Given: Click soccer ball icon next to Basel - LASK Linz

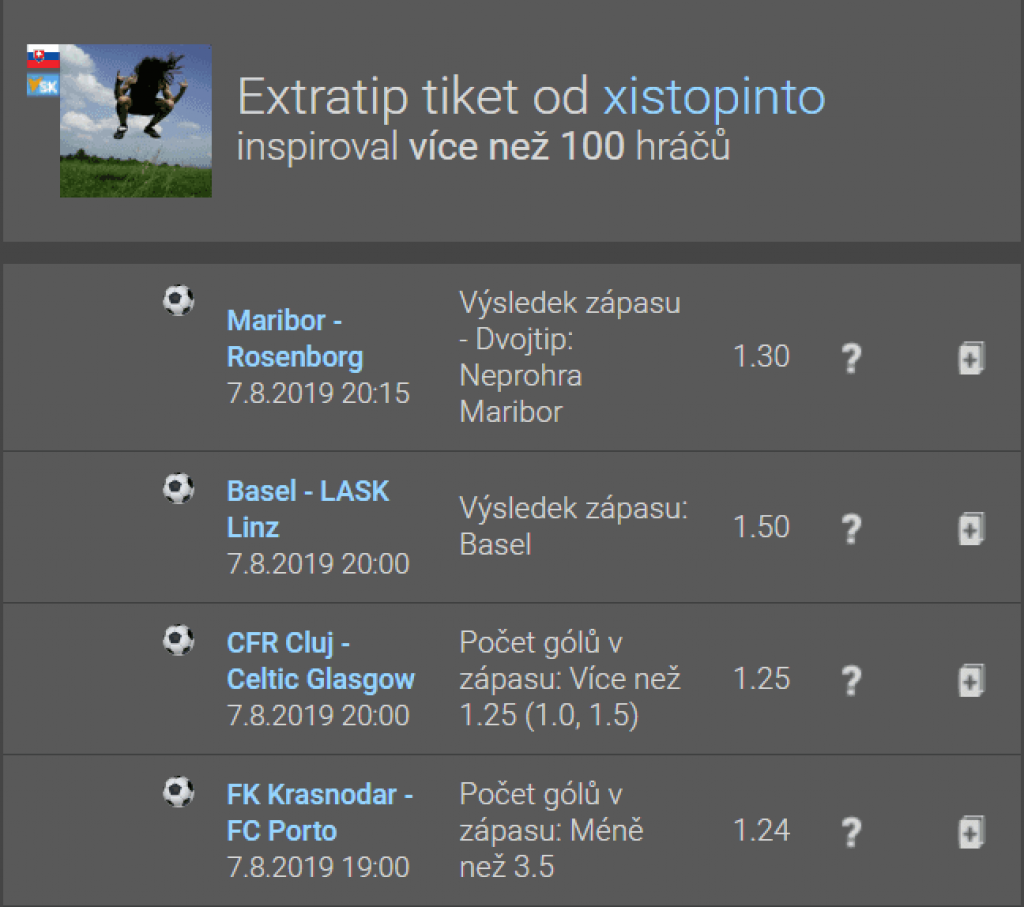Looking at the screenshot, I should (178, 488).
